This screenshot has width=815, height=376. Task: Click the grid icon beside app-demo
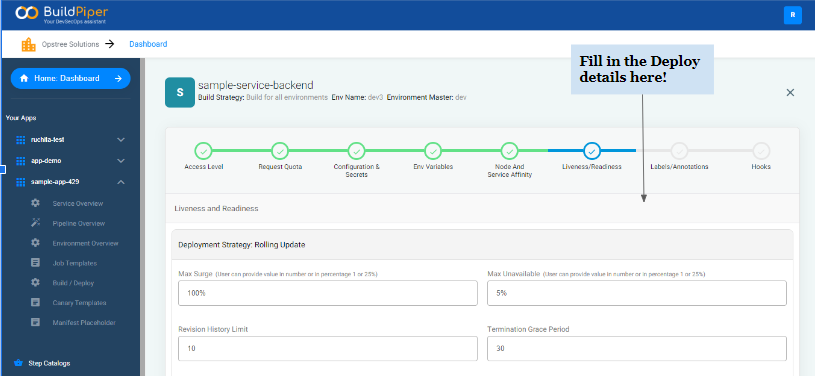click(20, 161)
